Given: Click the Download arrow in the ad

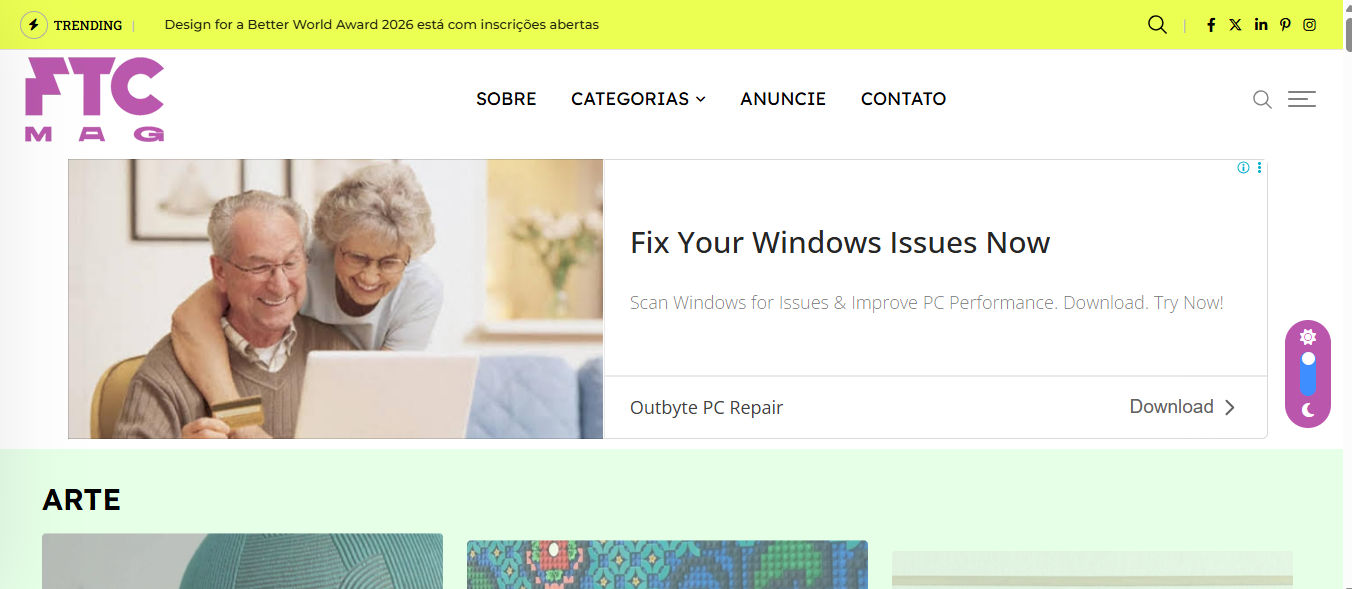Looking at the screenshot, I should click(1230, 407).
